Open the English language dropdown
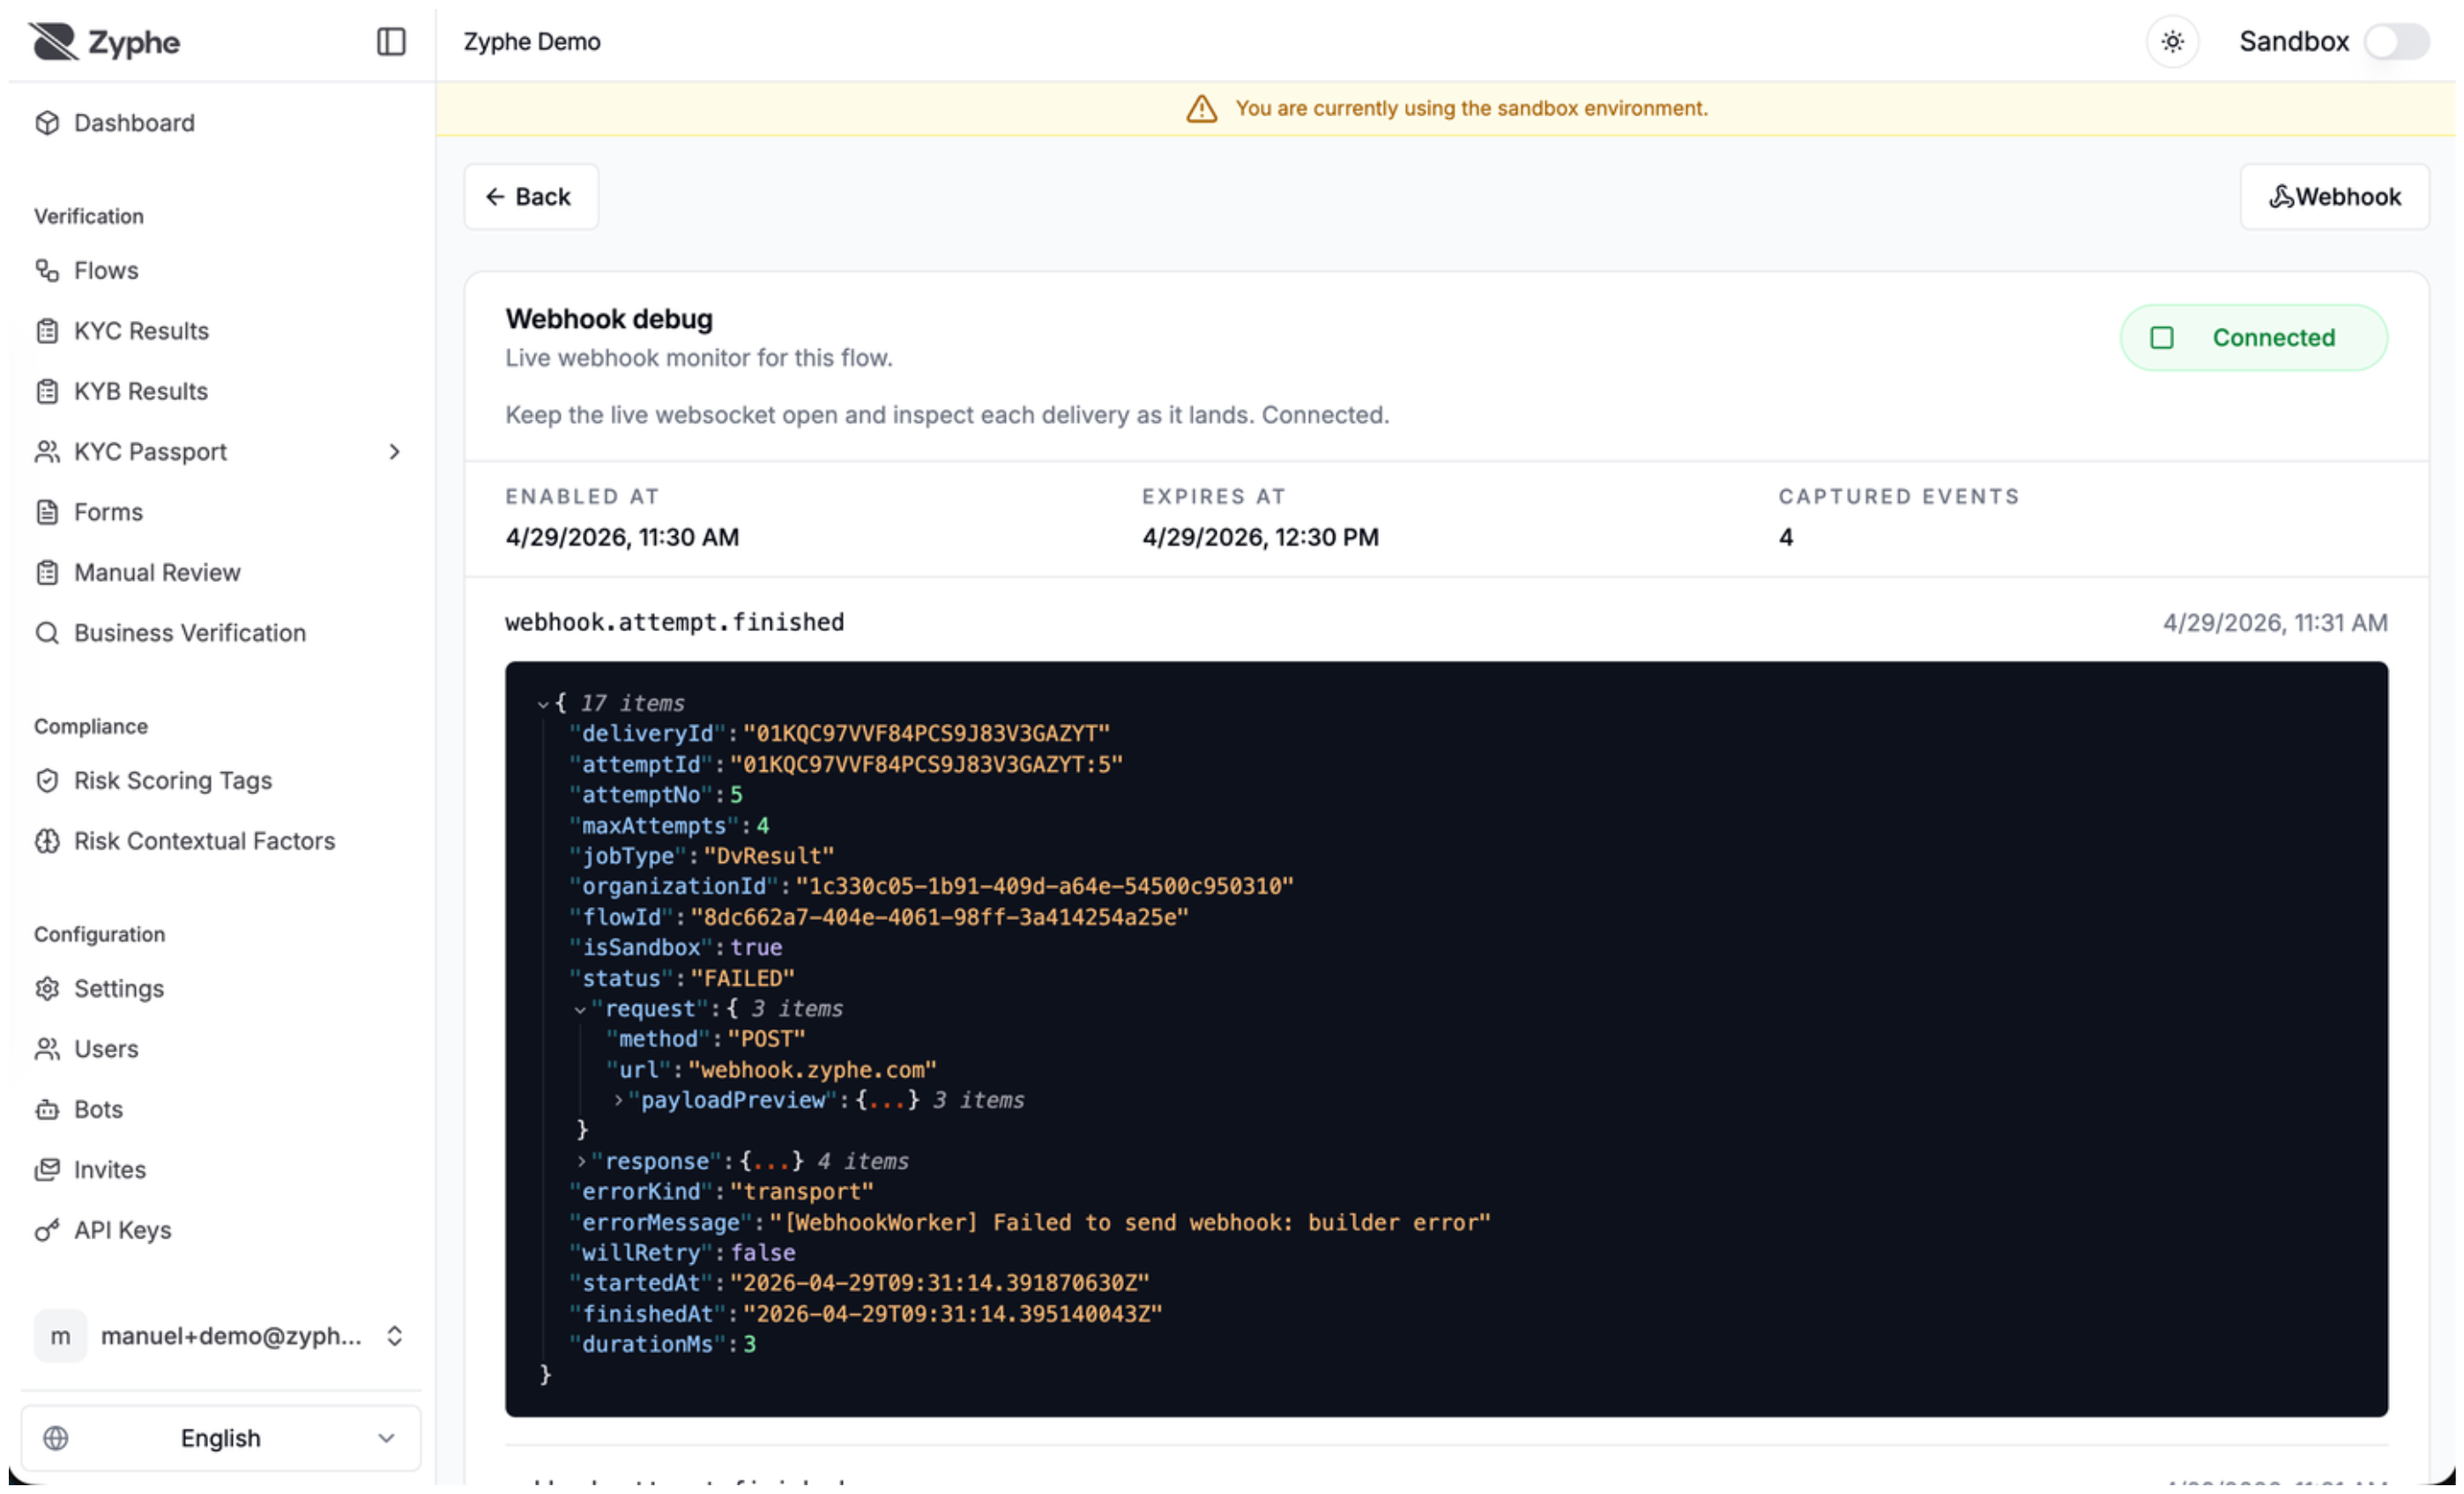This screenshot has width=2464, height=1494. [221, 1439]
